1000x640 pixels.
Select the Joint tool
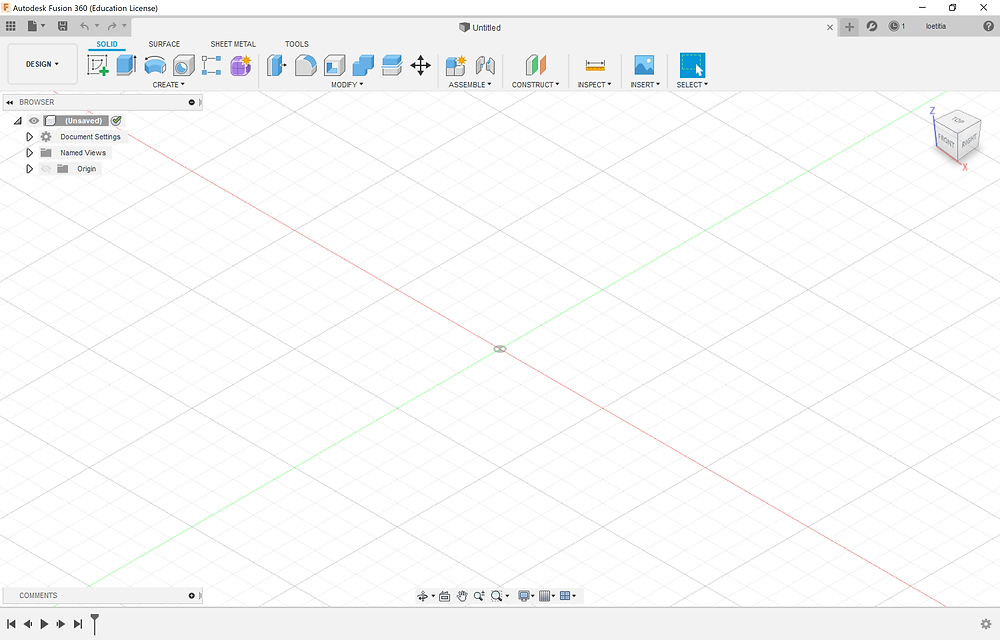[x=485, y=65]
